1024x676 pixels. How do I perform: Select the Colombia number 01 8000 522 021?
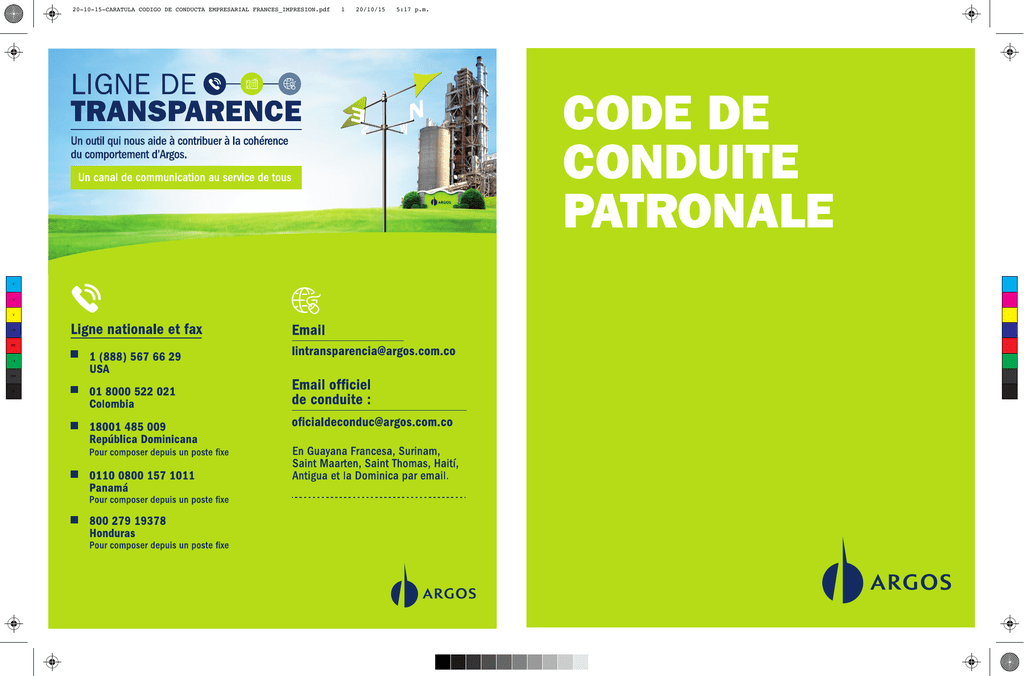pos(133,392)
